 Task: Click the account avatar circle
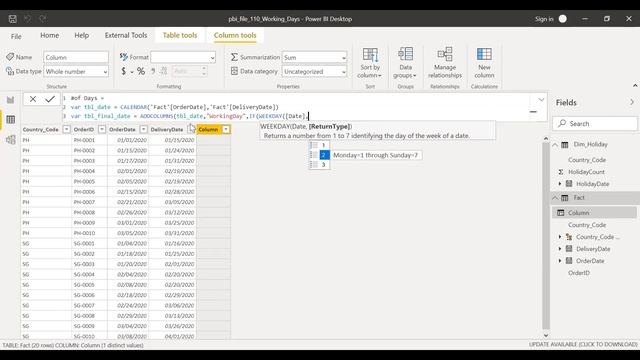click(x=562, y=19)
